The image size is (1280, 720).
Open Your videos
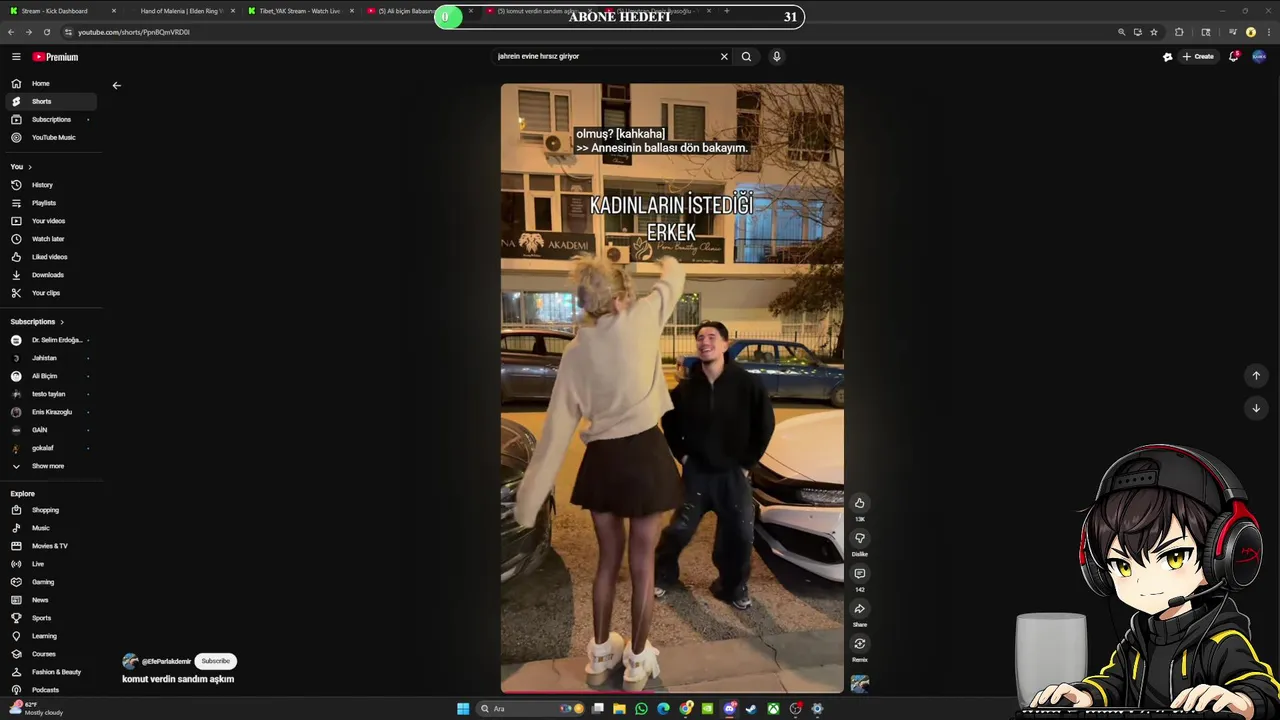point(50,221)
